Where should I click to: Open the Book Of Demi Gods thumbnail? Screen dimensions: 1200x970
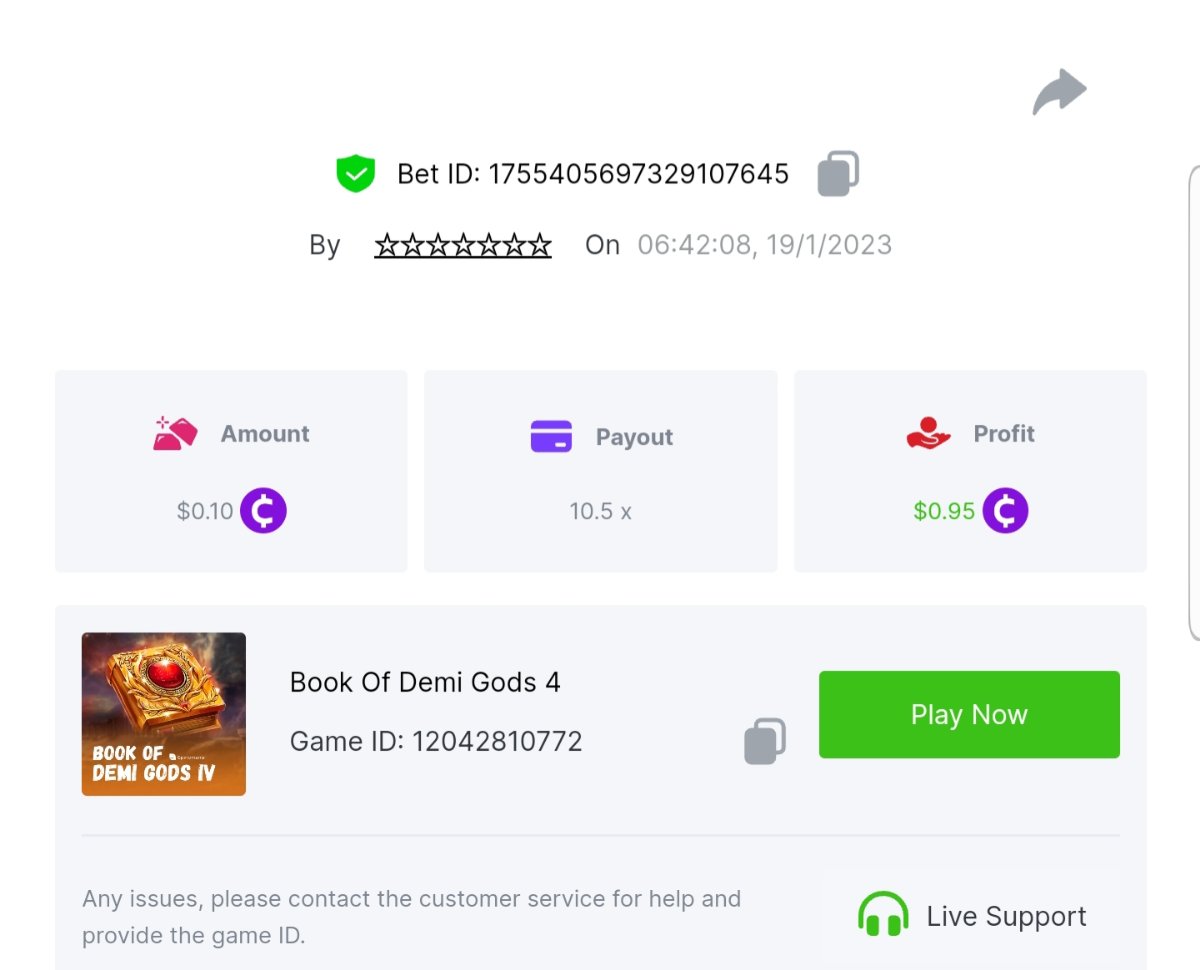pos(164,714)
